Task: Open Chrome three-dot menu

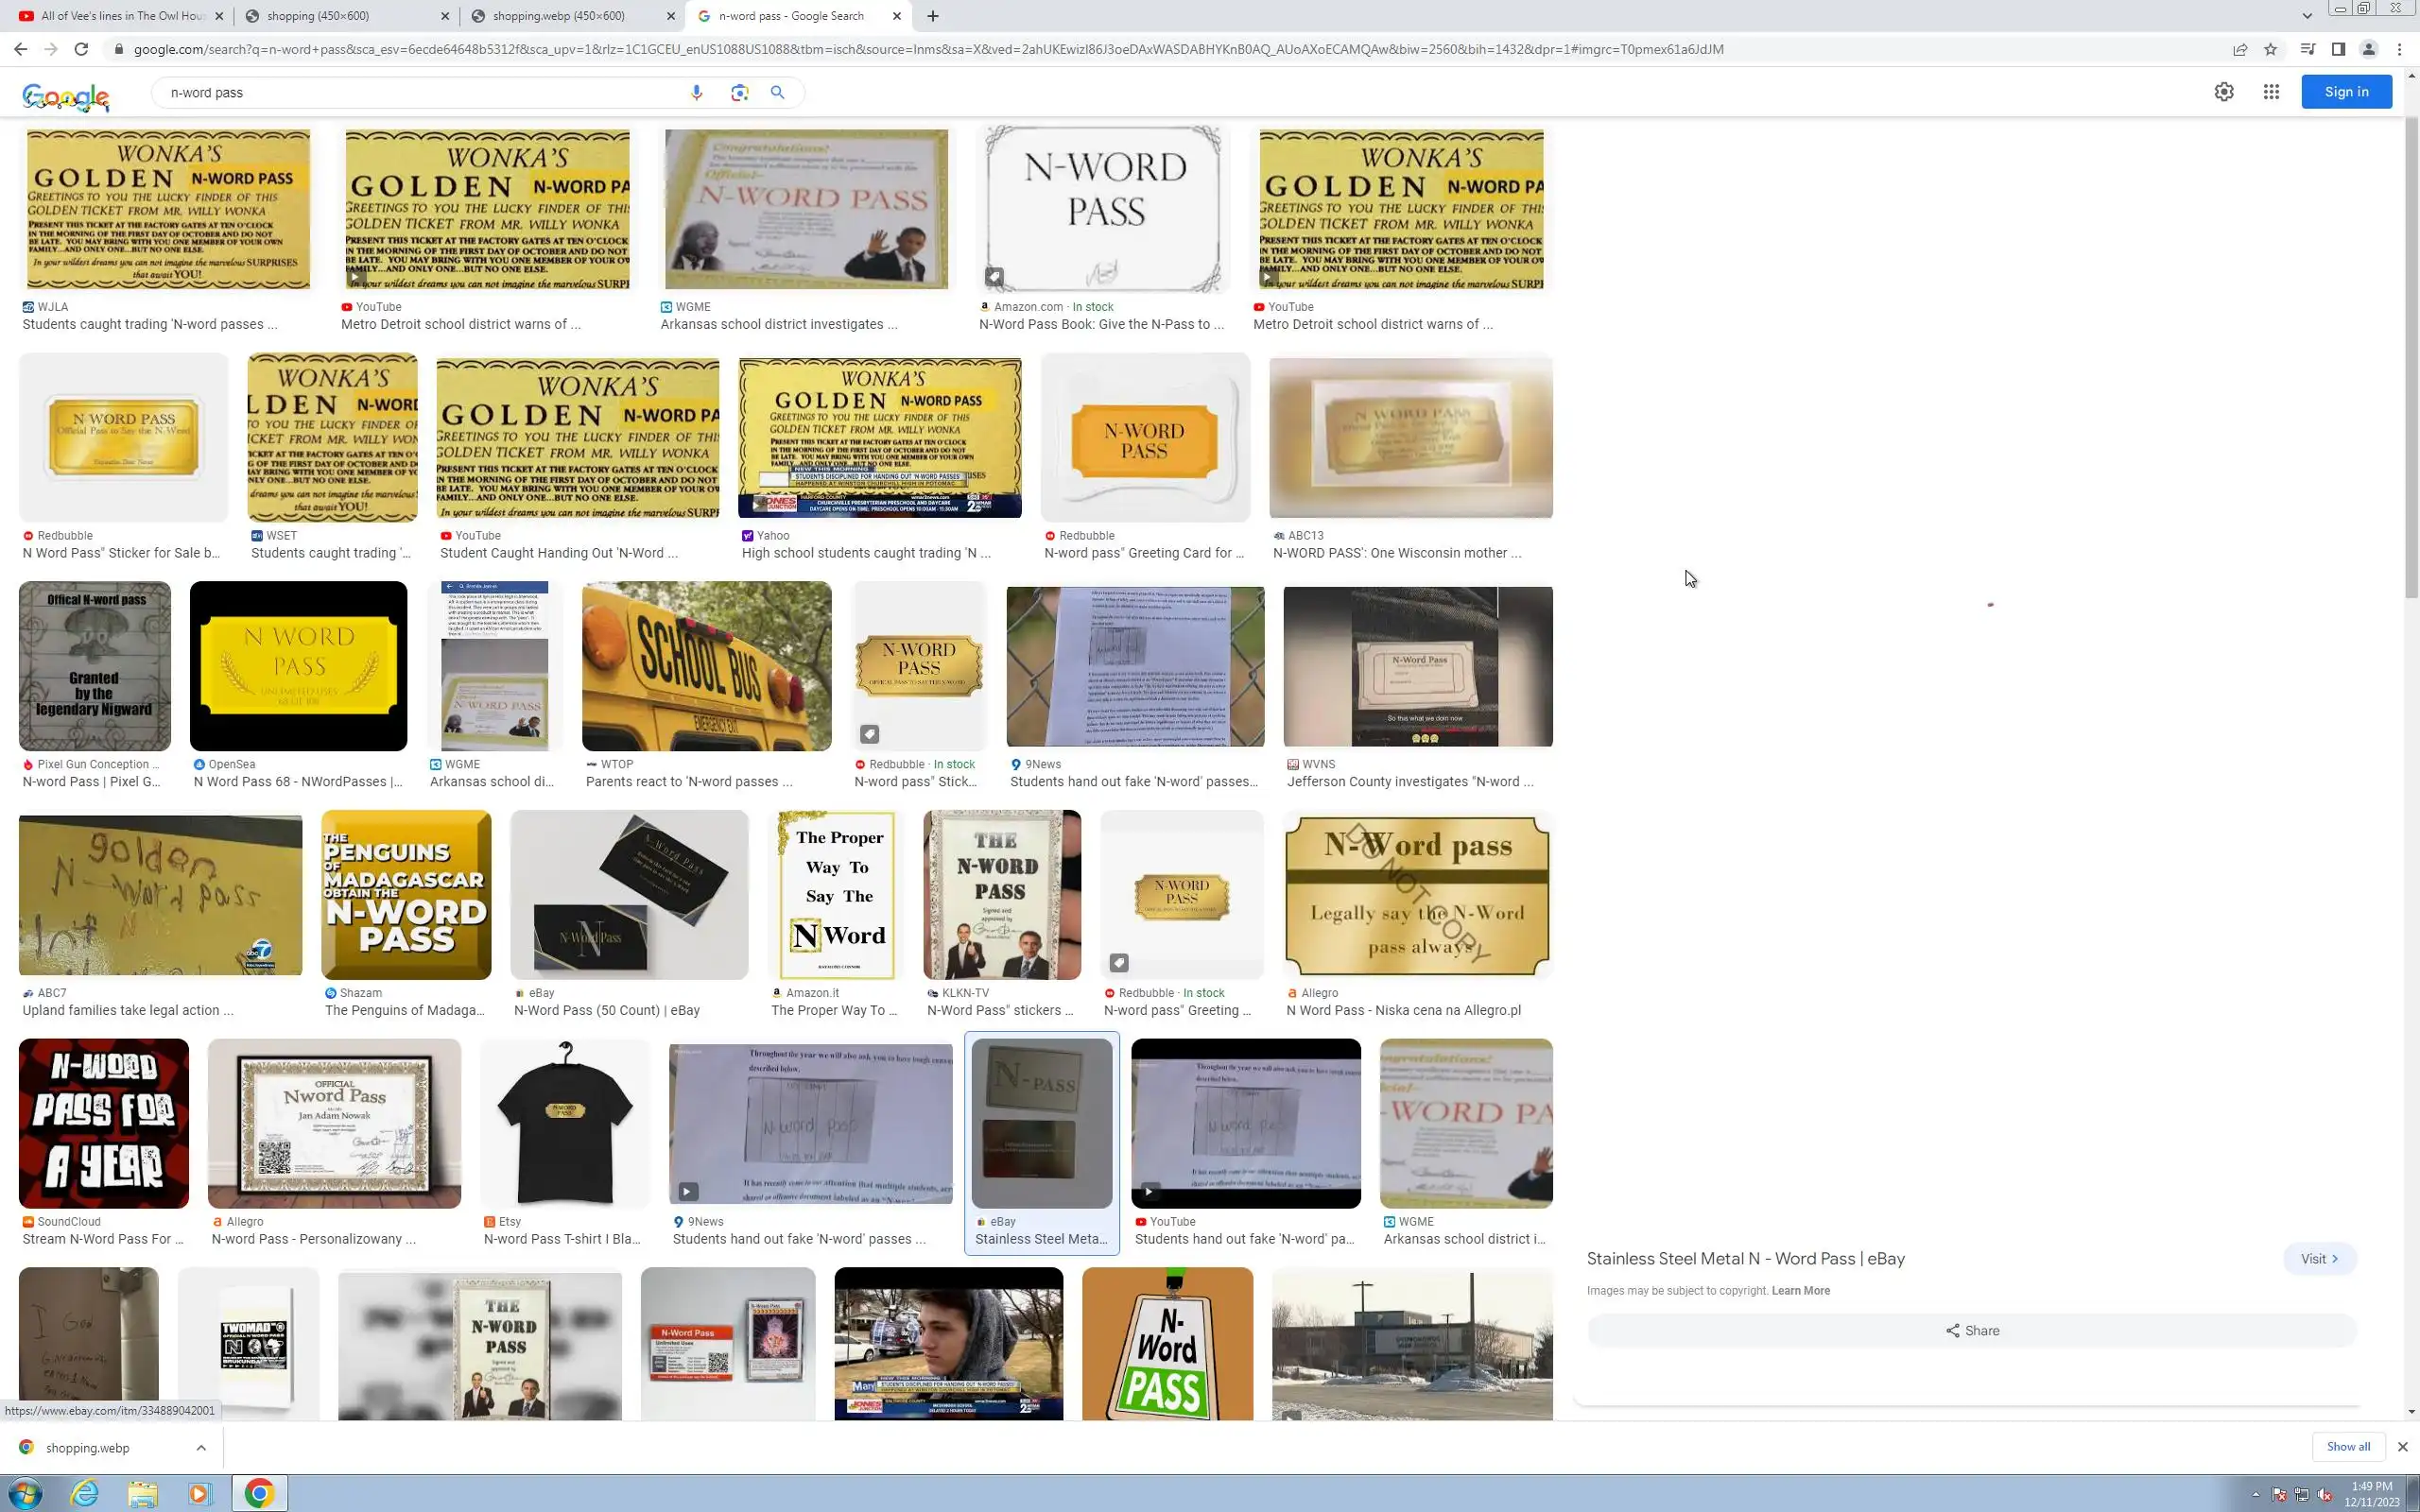Action: 2399,49
